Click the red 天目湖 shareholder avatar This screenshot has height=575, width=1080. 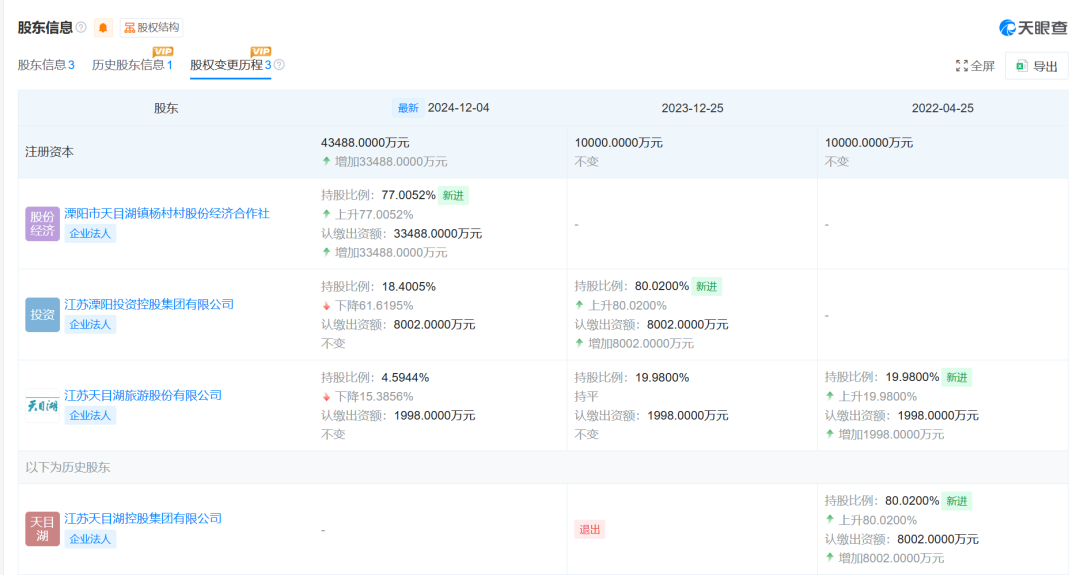click(43, 529)
